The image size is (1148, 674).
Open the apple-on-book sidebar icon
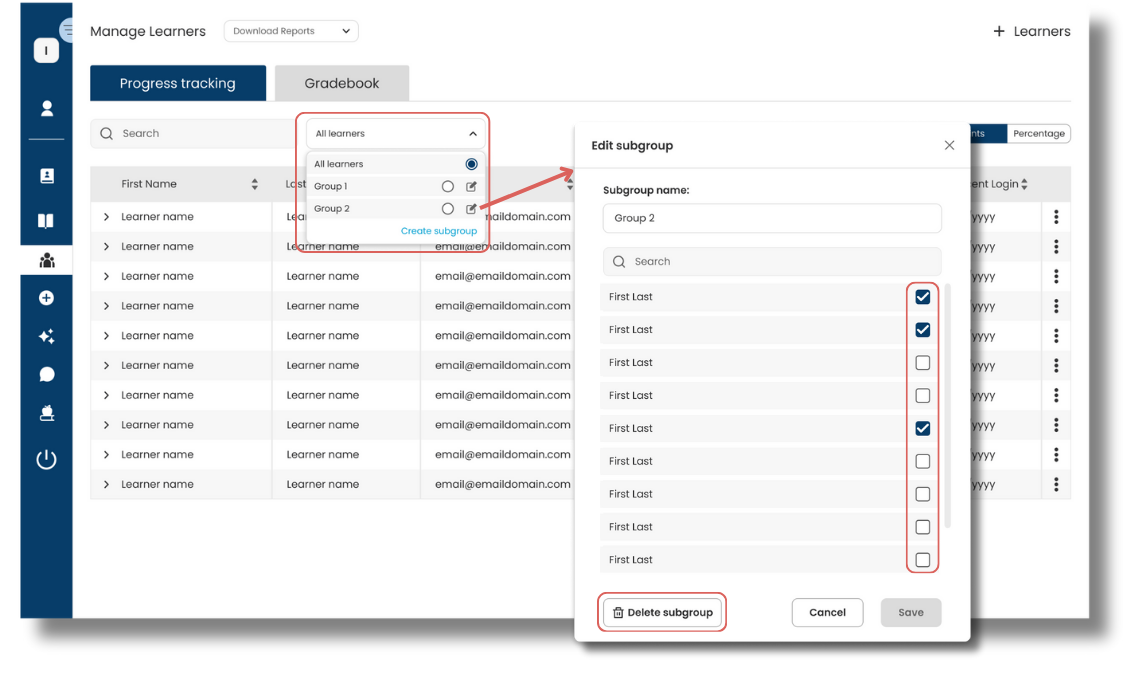pyautogui.click(x=47, y=413)
